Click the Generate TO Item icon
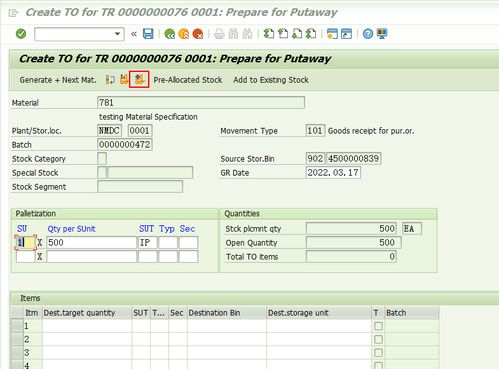Viewport: 499px width, 369px height. (x=110, y=80)
